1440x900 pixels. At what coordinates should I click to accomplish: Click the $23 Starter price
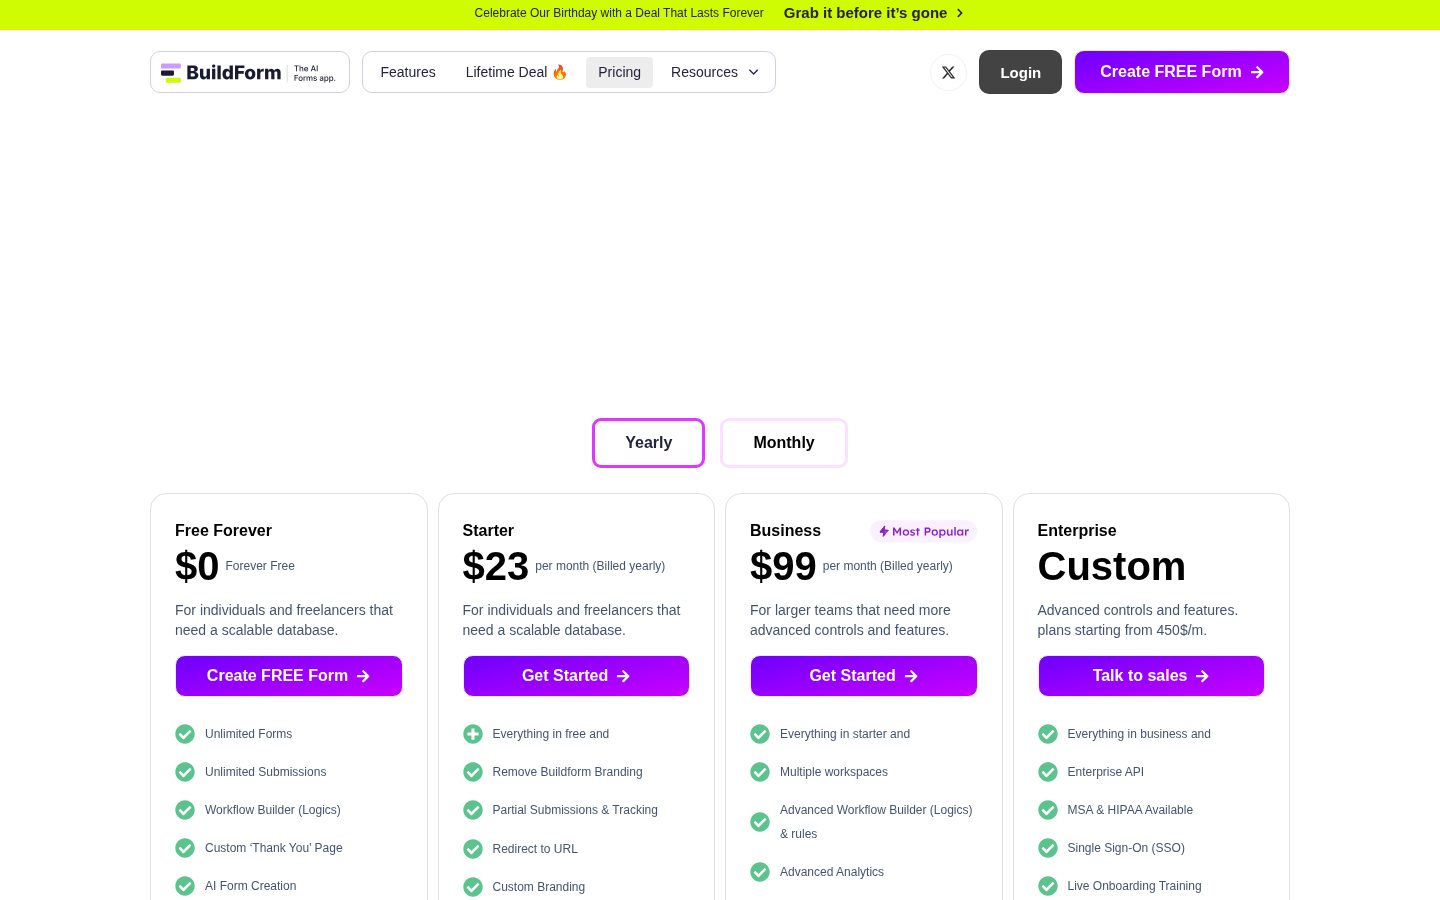(495, 566)
